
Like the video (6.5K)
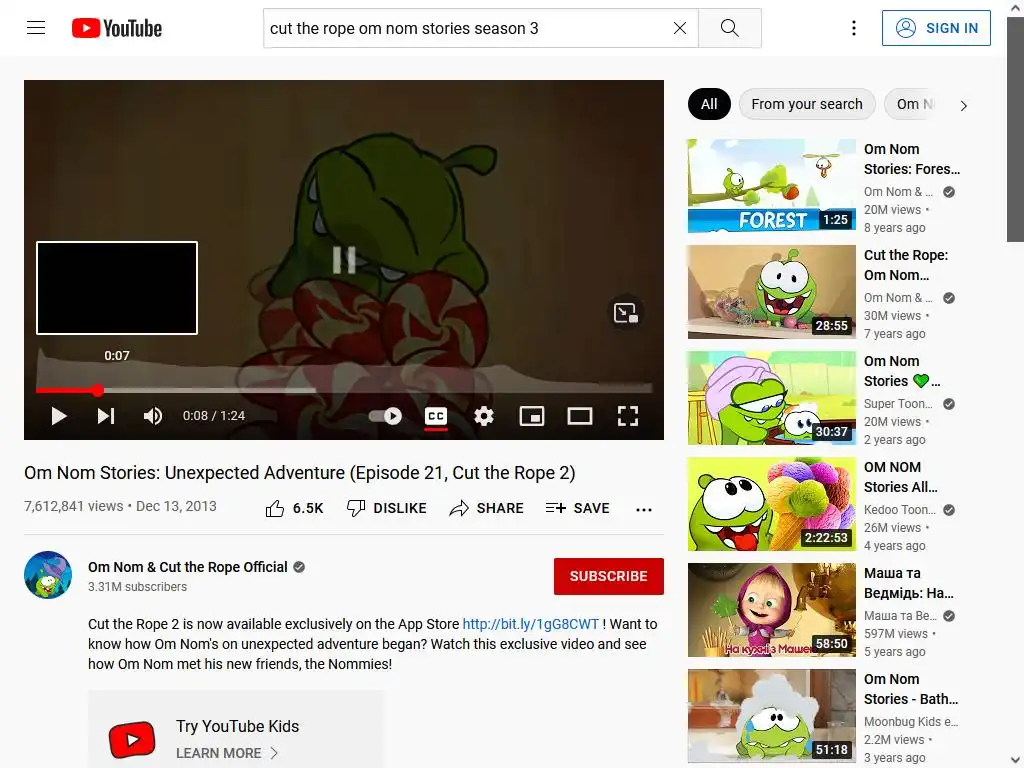pyautogui.click(x=295, y=508)
